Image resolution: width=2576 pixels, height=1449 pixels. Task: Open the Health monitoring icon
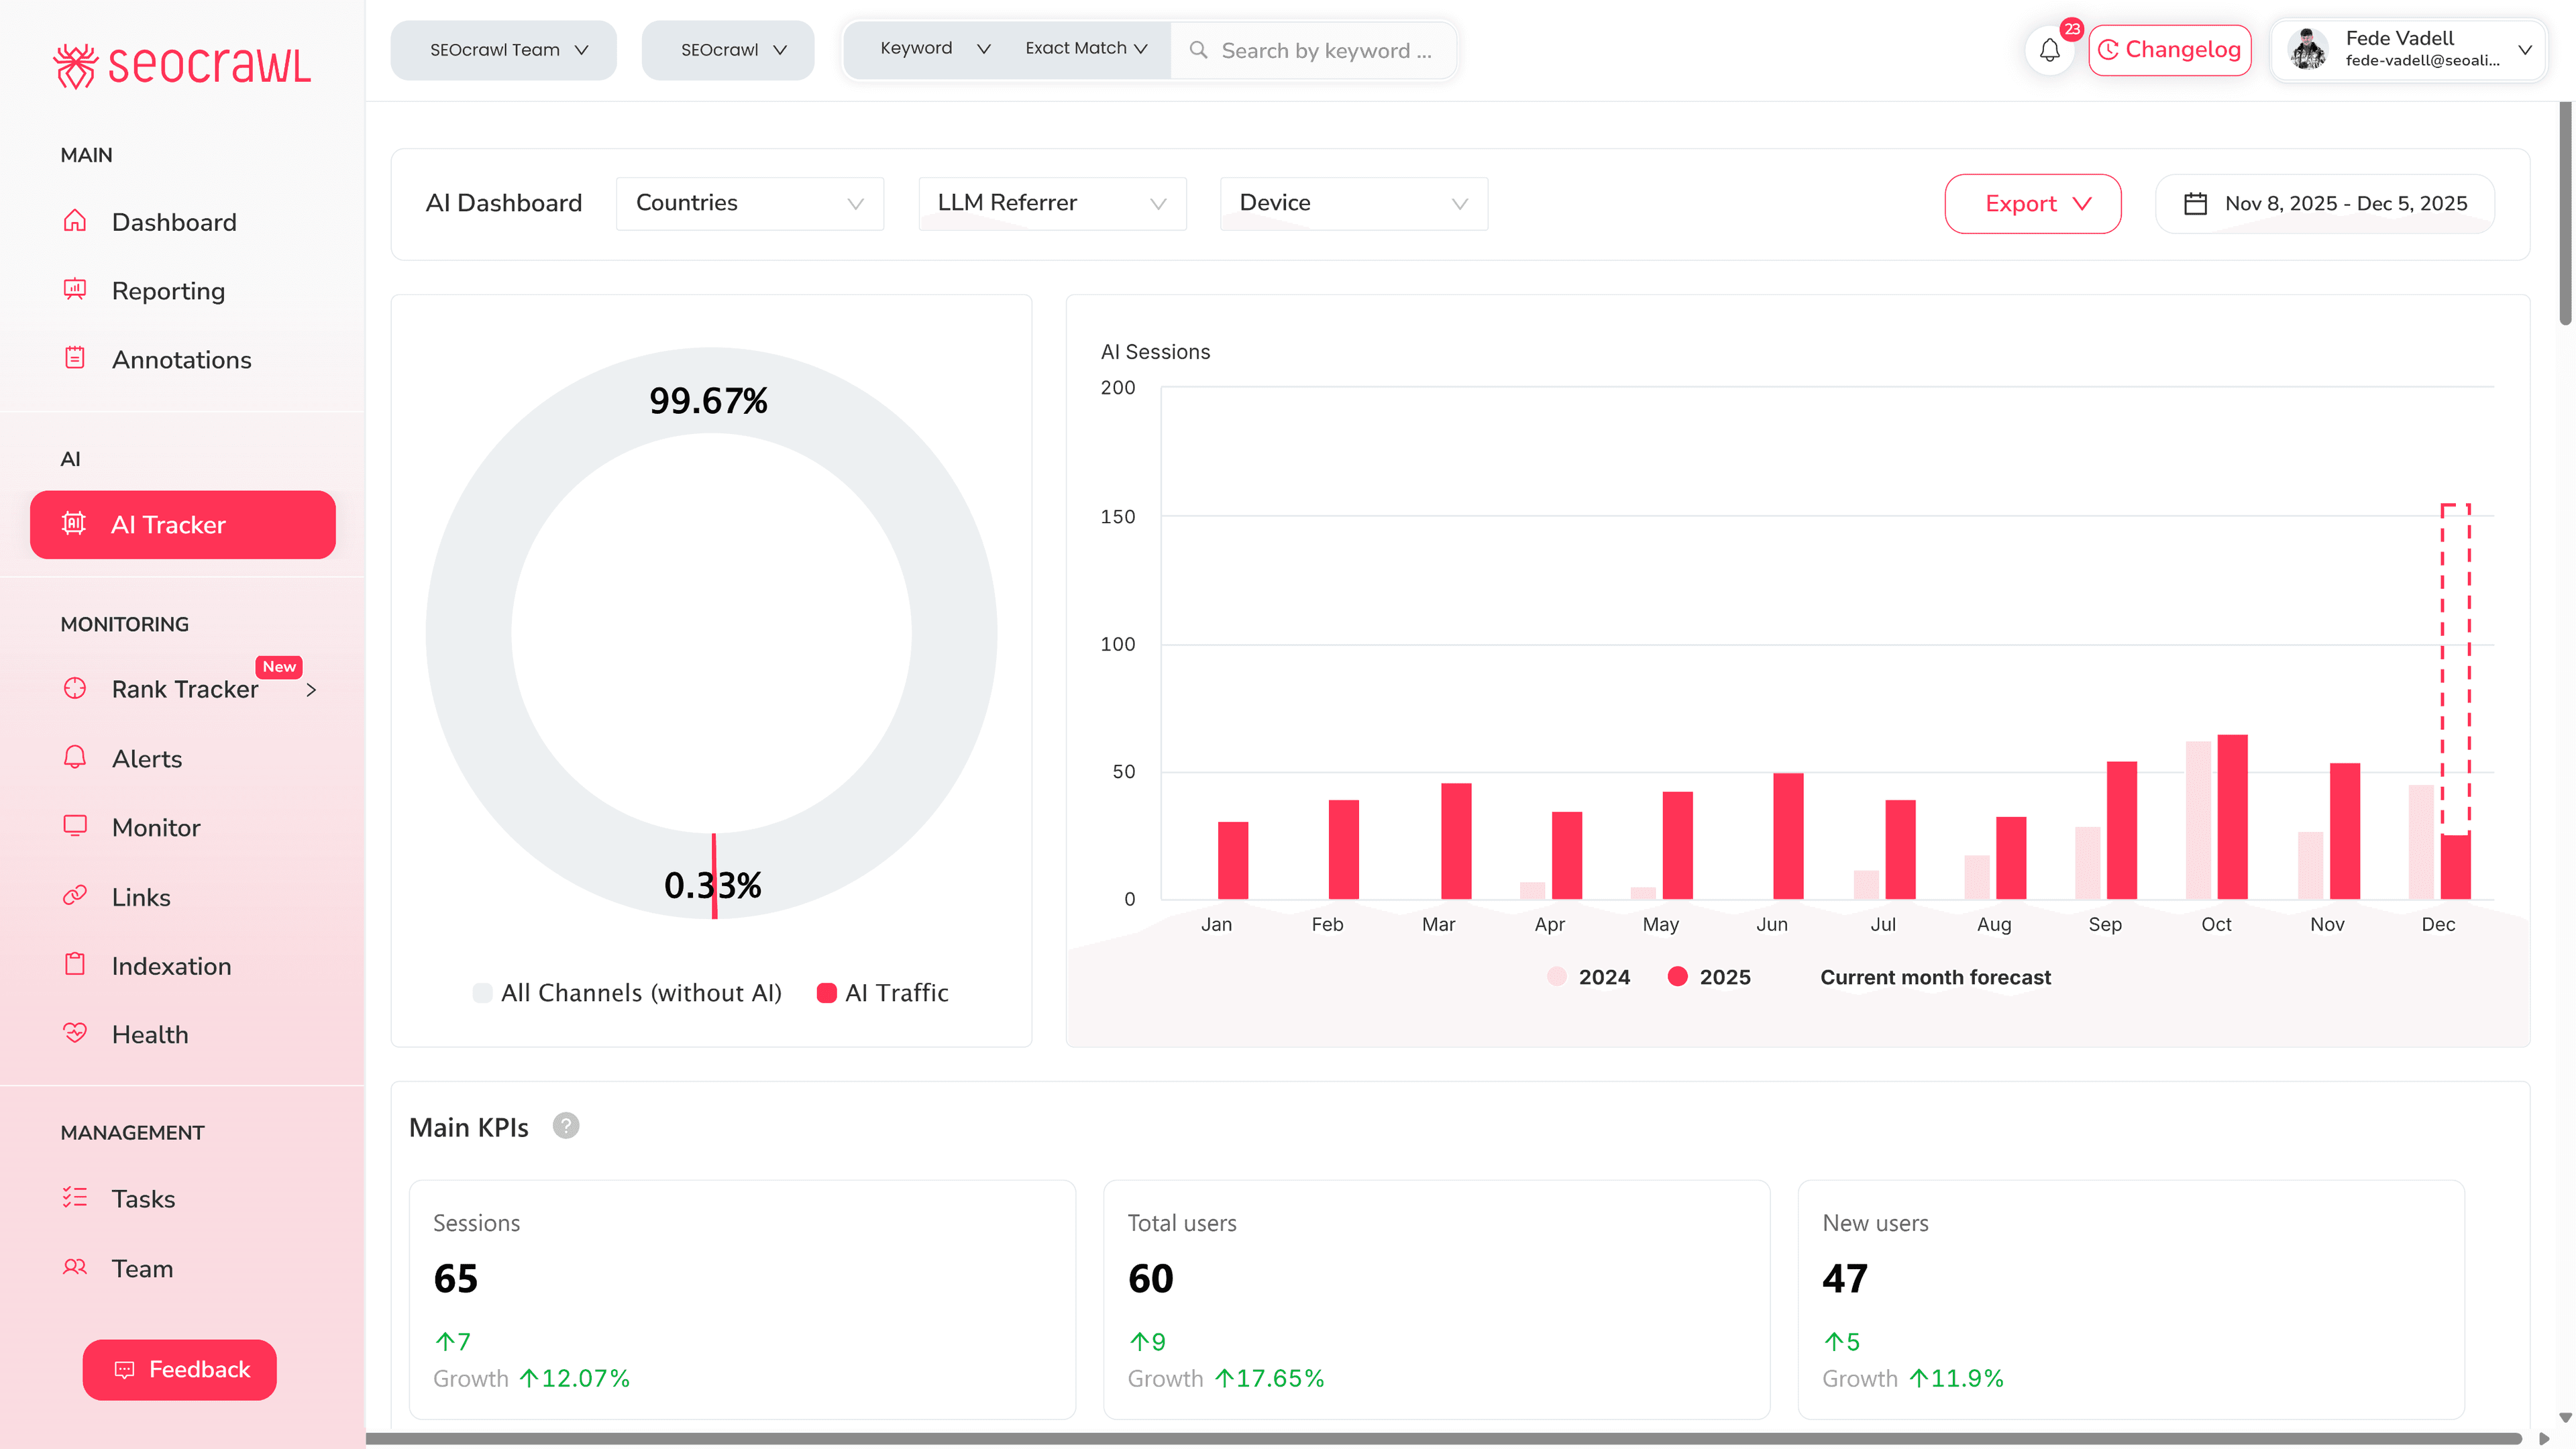pos(76,1034)
